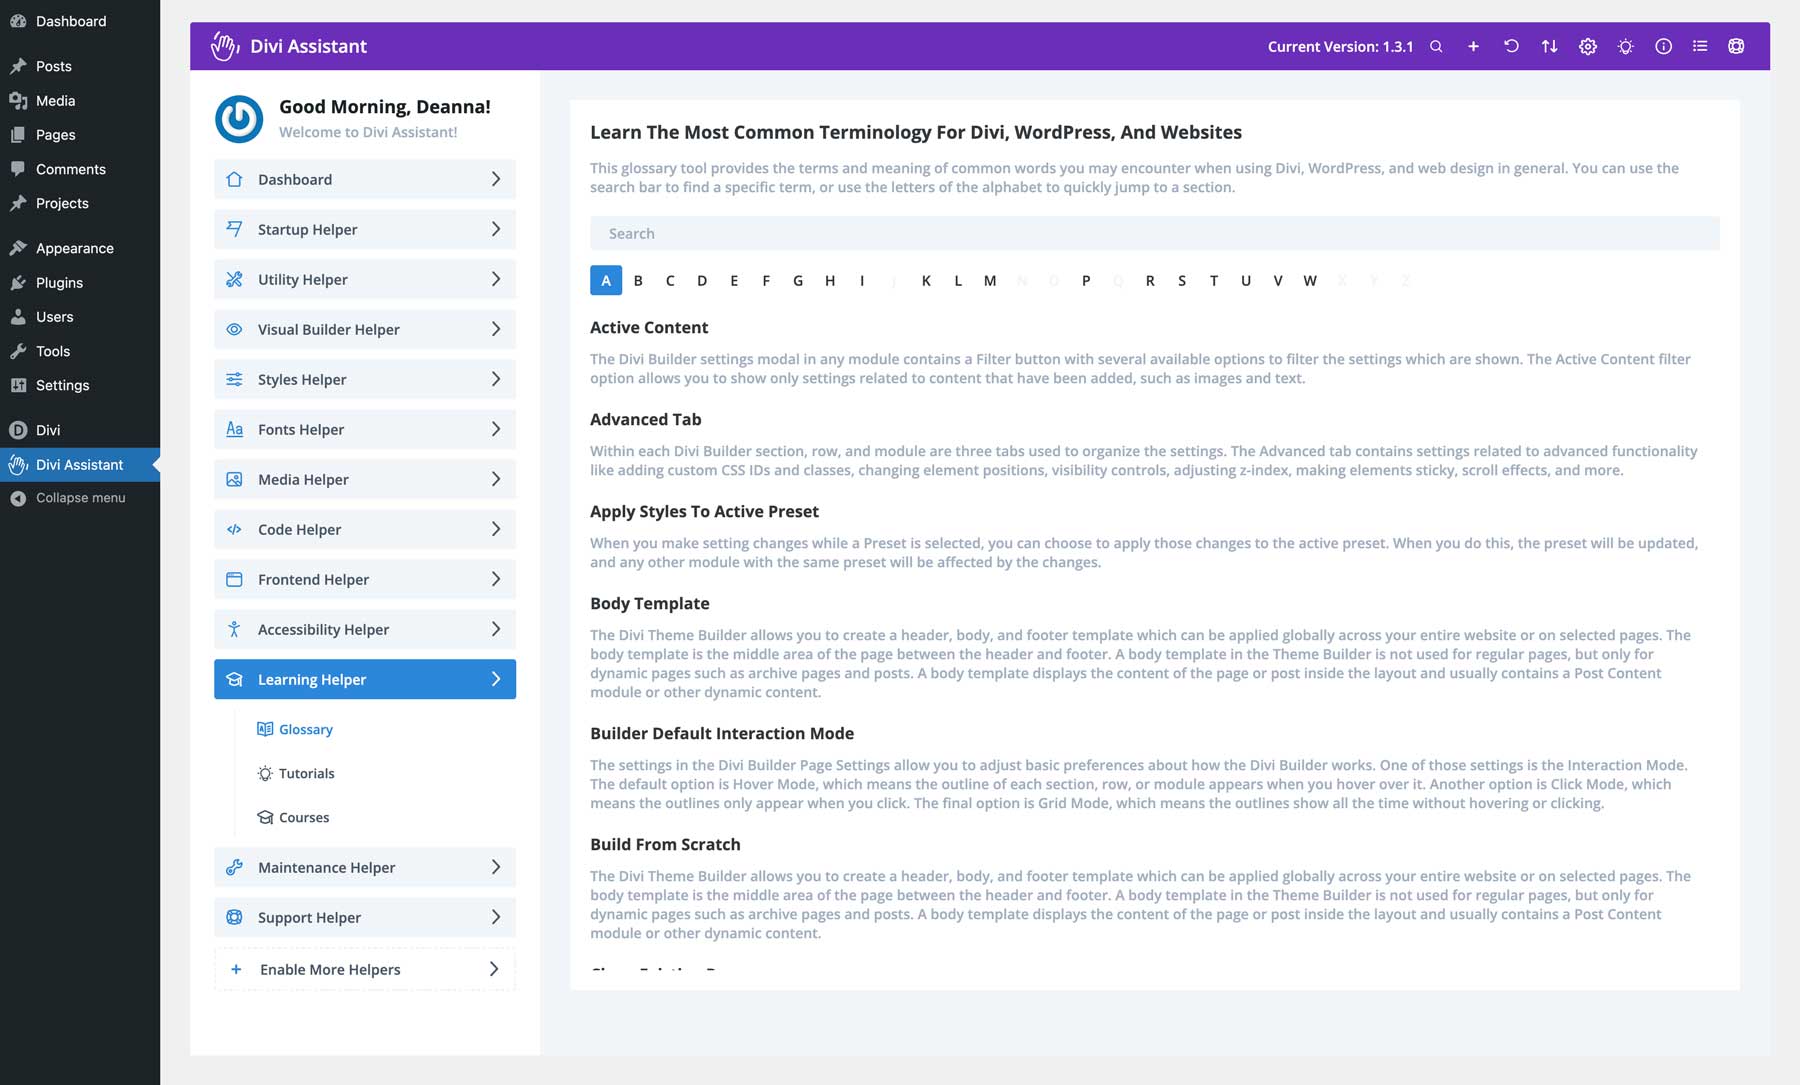Open Plugins in WordPress admin menu

coord(80,283)
